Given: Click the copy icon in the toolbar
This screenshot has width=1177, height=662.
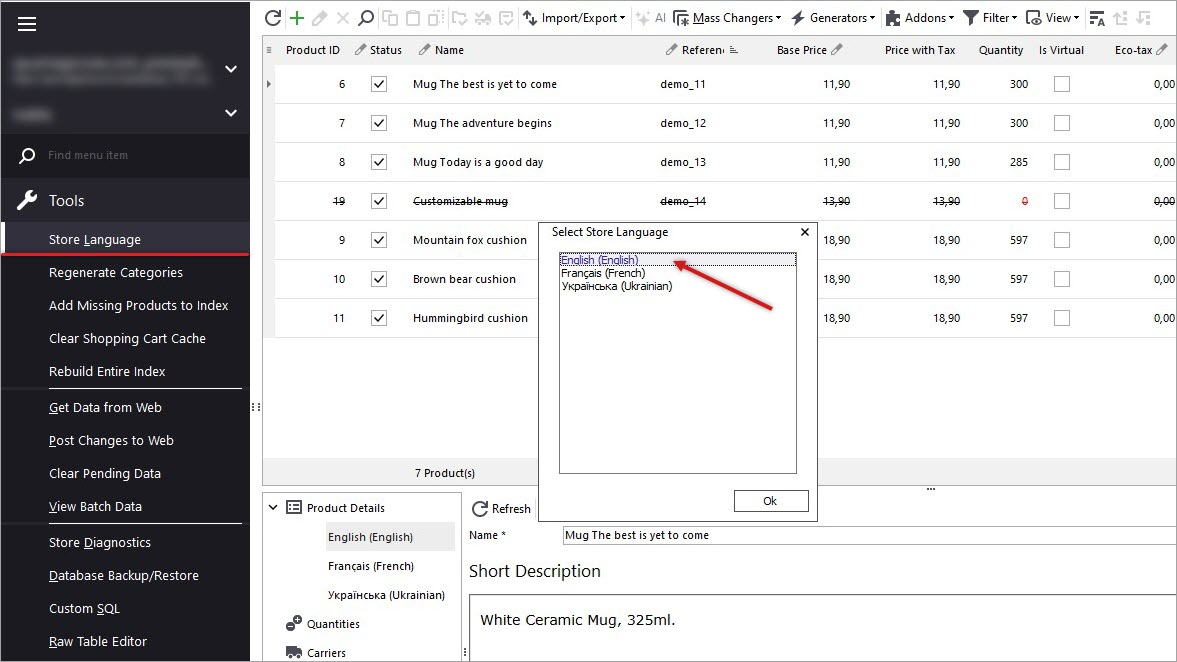Looking at the screenshot, I should [x=390, y=18].
